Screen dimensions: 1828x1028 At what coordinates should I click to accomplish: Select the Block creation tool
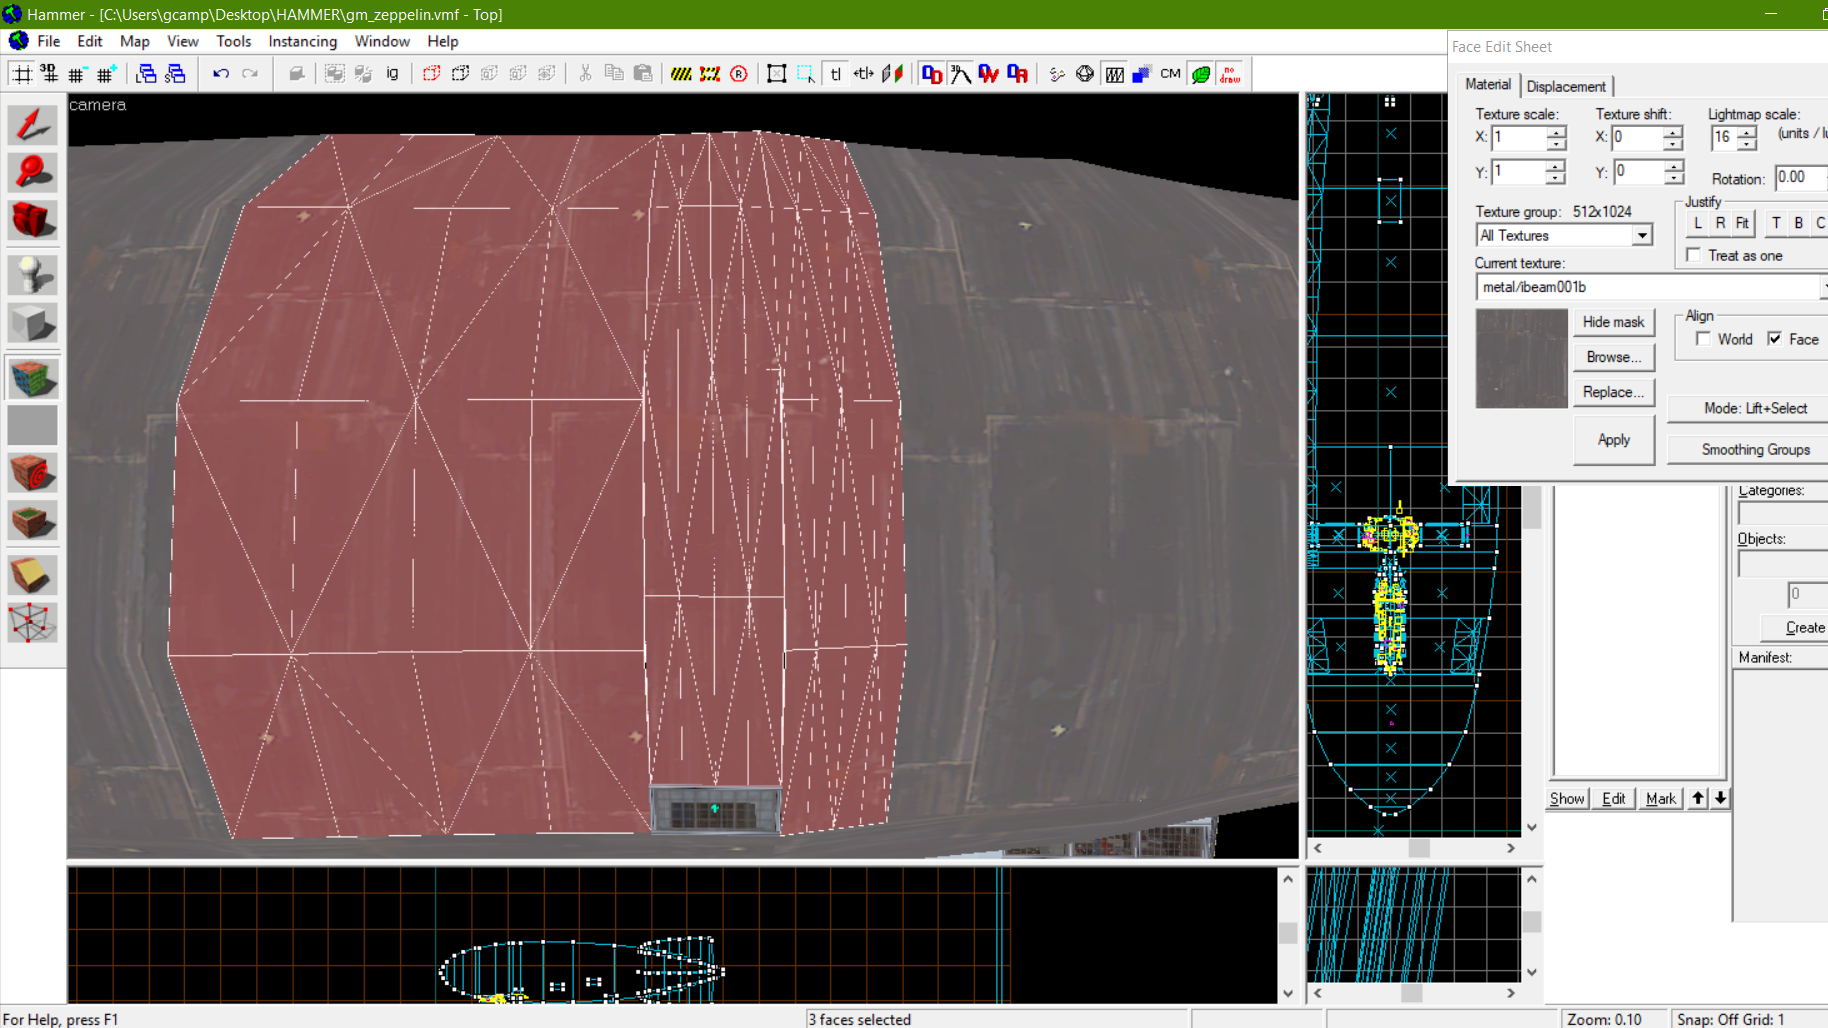point(32,323)
